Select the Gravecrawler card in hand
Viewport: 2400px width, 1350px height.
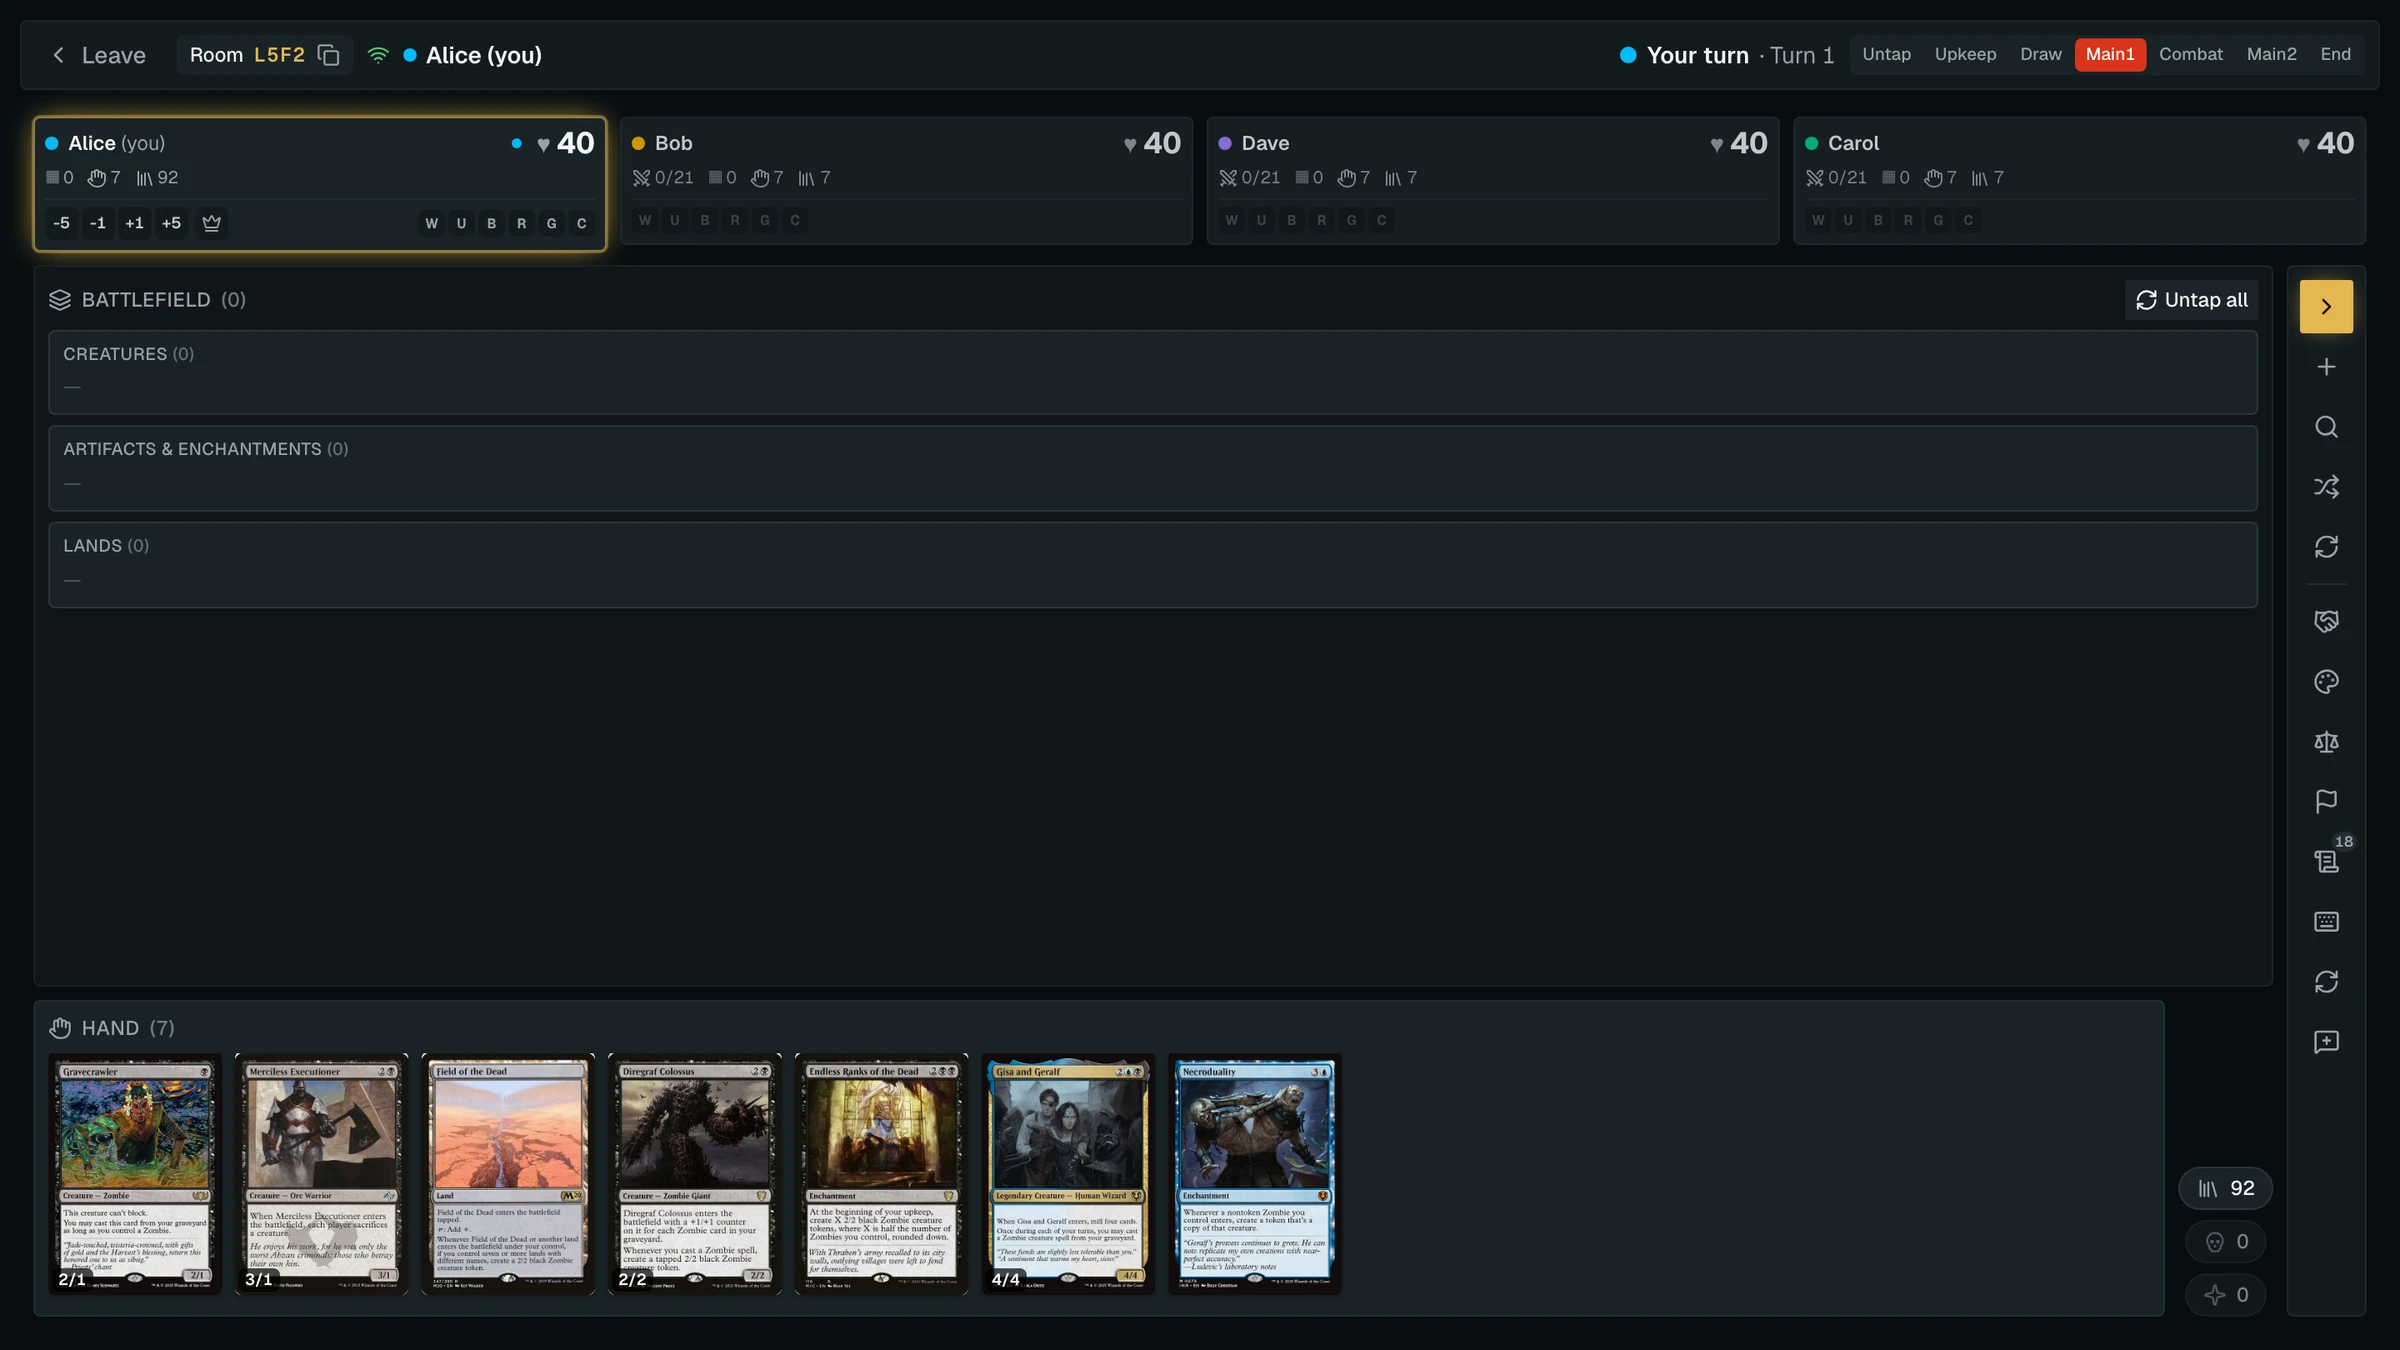(x=135, y=1174)
